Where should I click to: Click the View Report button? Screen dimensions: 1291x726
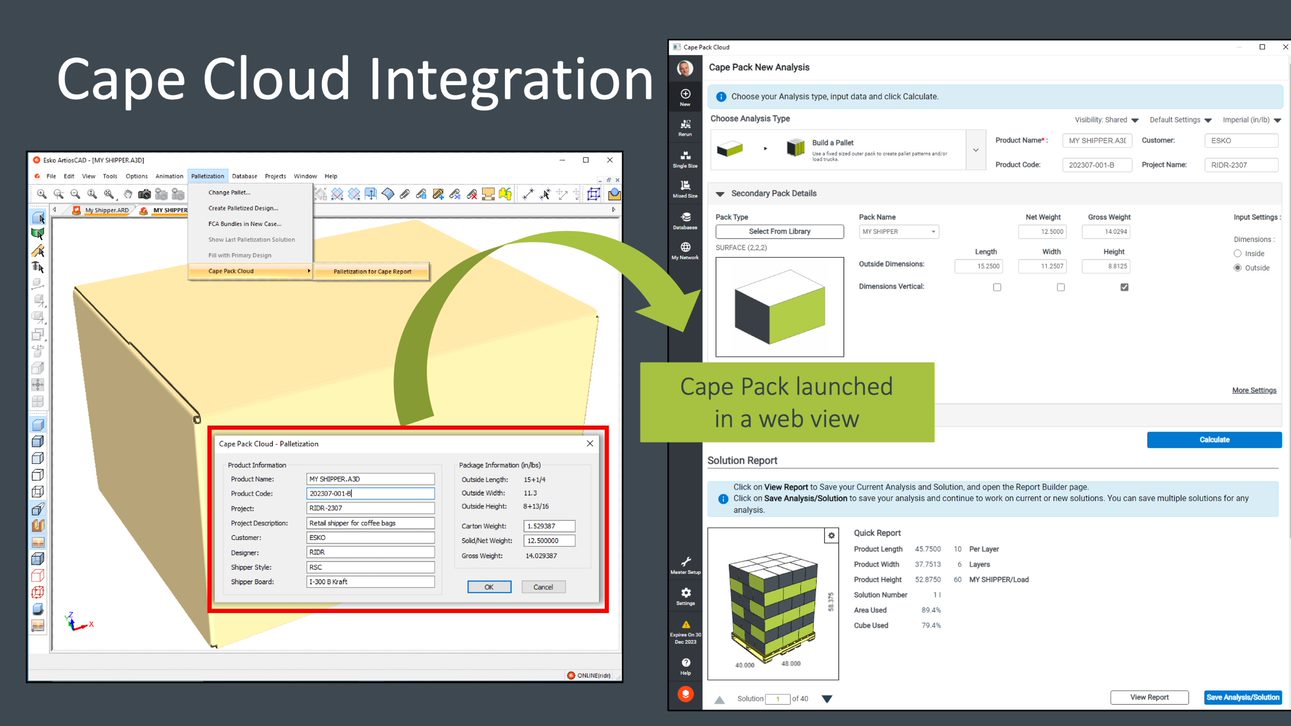click(x=1149, y=697)
